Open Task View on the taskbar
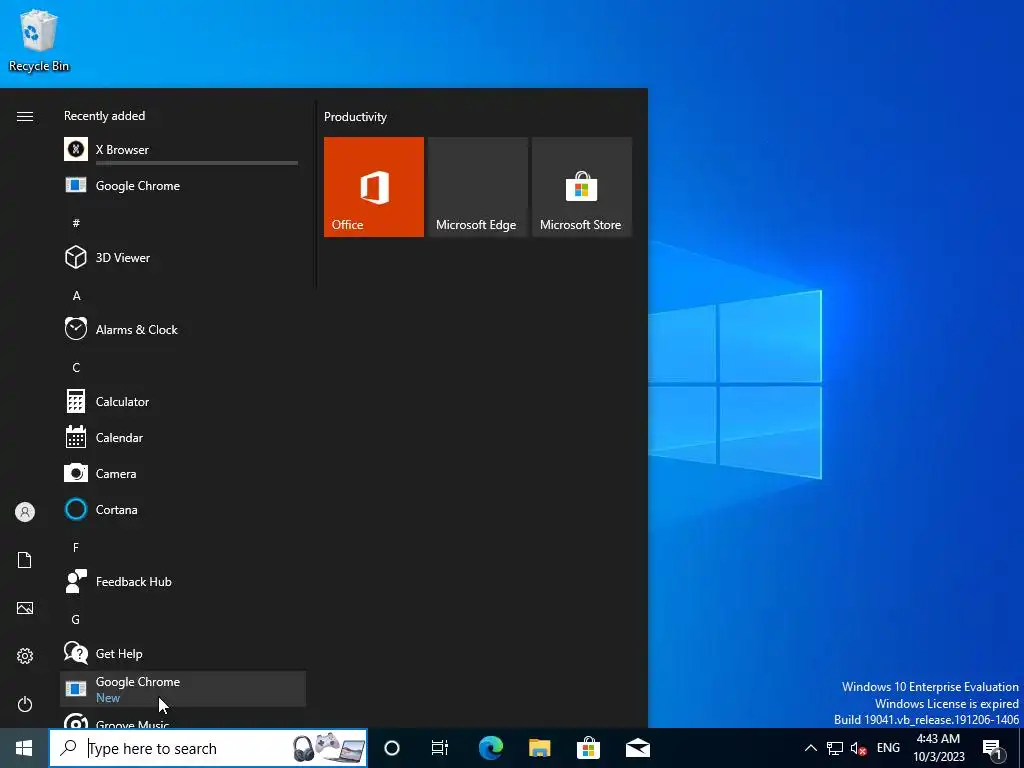Screen dimensions: 1024x768 coord(440,748)
